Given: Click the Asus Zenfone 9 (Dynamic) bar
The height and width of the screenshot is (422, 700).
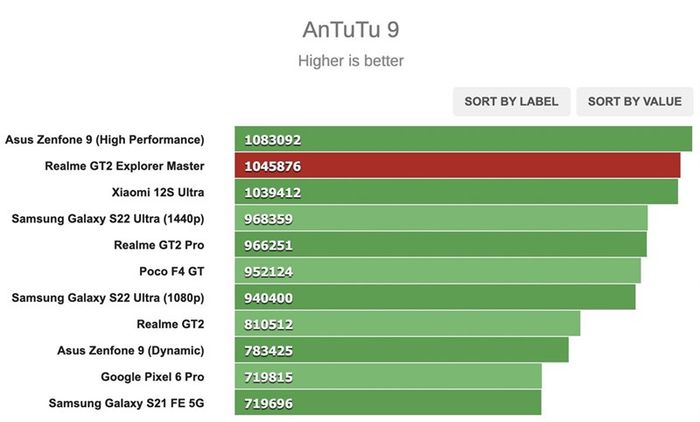Looking at the screenshot, I should pos(402,350).
